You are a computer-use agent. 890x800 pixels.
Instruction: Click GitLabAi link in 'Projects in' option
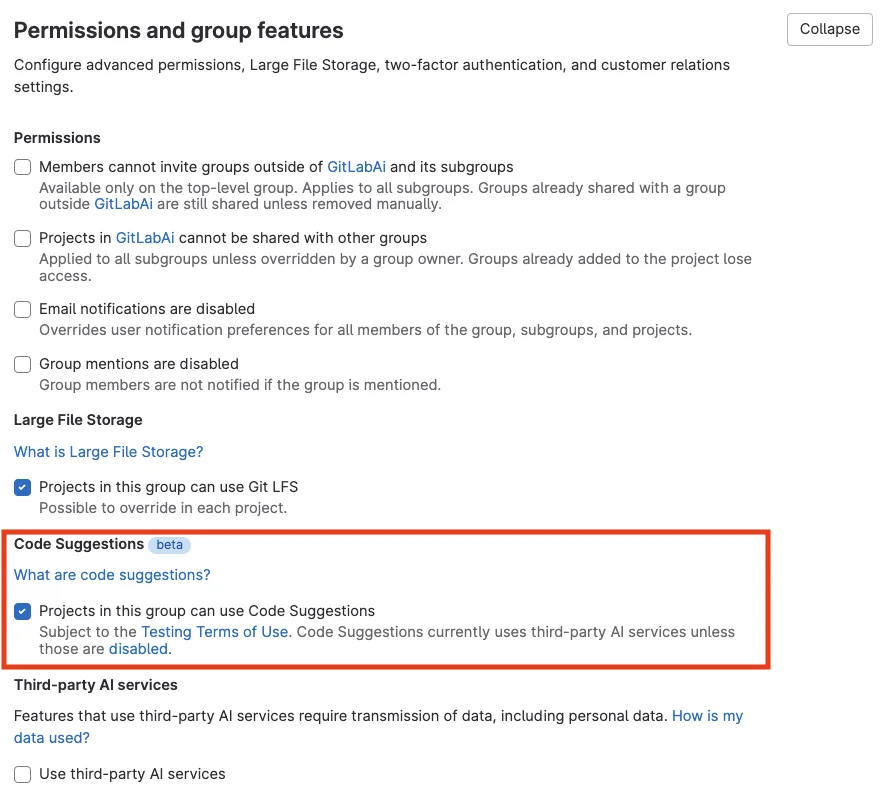tap(145, 238)
